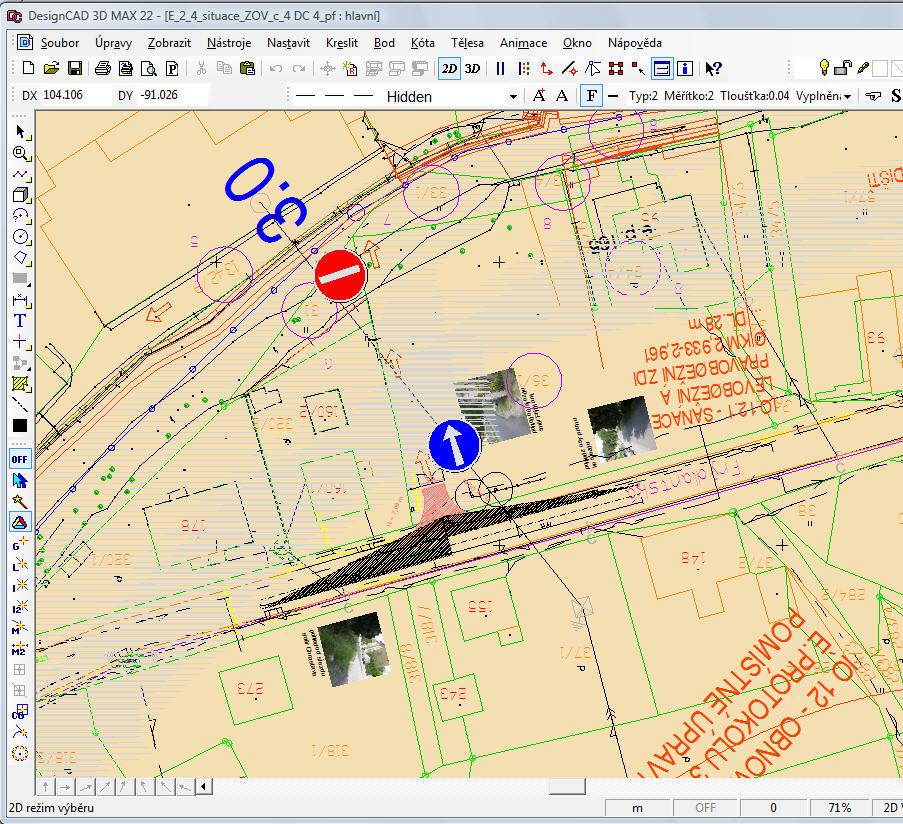Screen dimensions: 903x824
Task: Expand the Vyplnění fill dropdown arrow
Action: click(x=847, y=97)
